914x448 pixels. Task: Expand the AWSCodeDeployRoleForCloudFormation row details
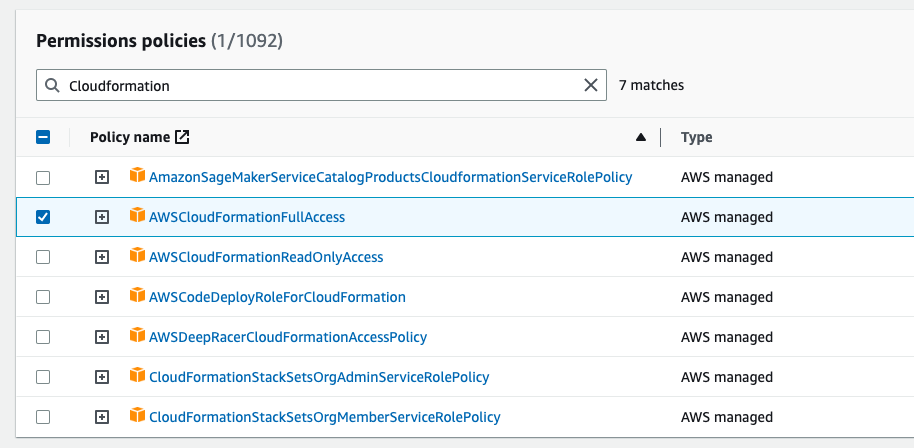(102, 297)
